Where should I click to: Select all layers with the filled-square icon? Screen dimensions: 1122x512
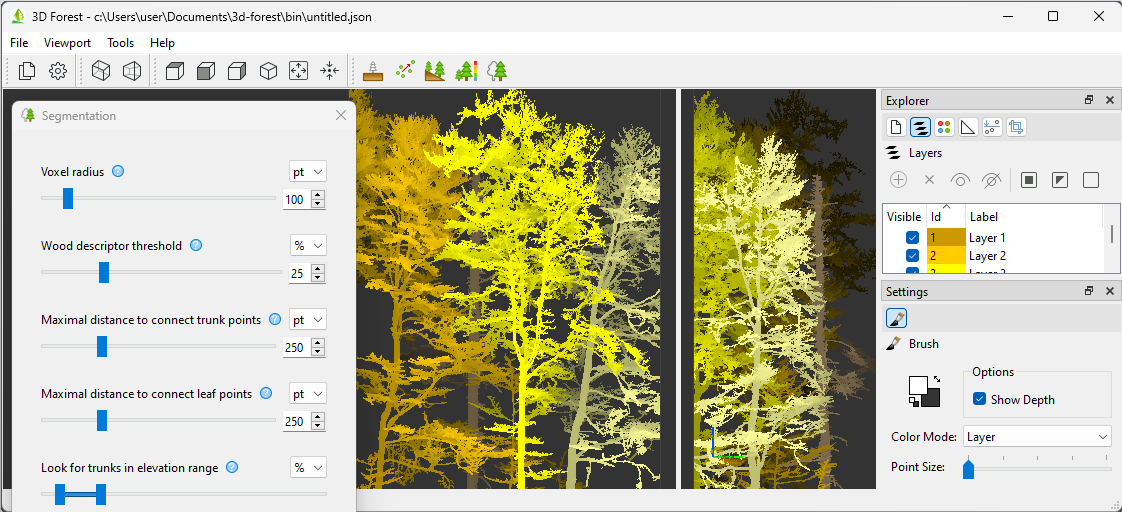coord(1029,180)
